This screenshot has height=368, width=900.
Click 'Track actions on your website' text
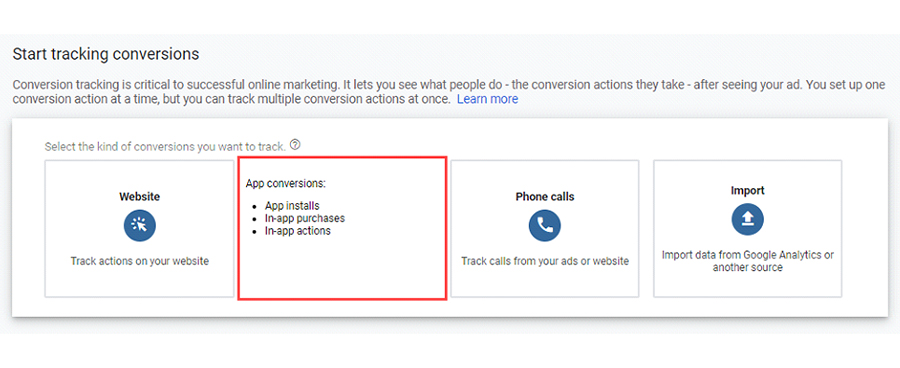tap(139, 261)
